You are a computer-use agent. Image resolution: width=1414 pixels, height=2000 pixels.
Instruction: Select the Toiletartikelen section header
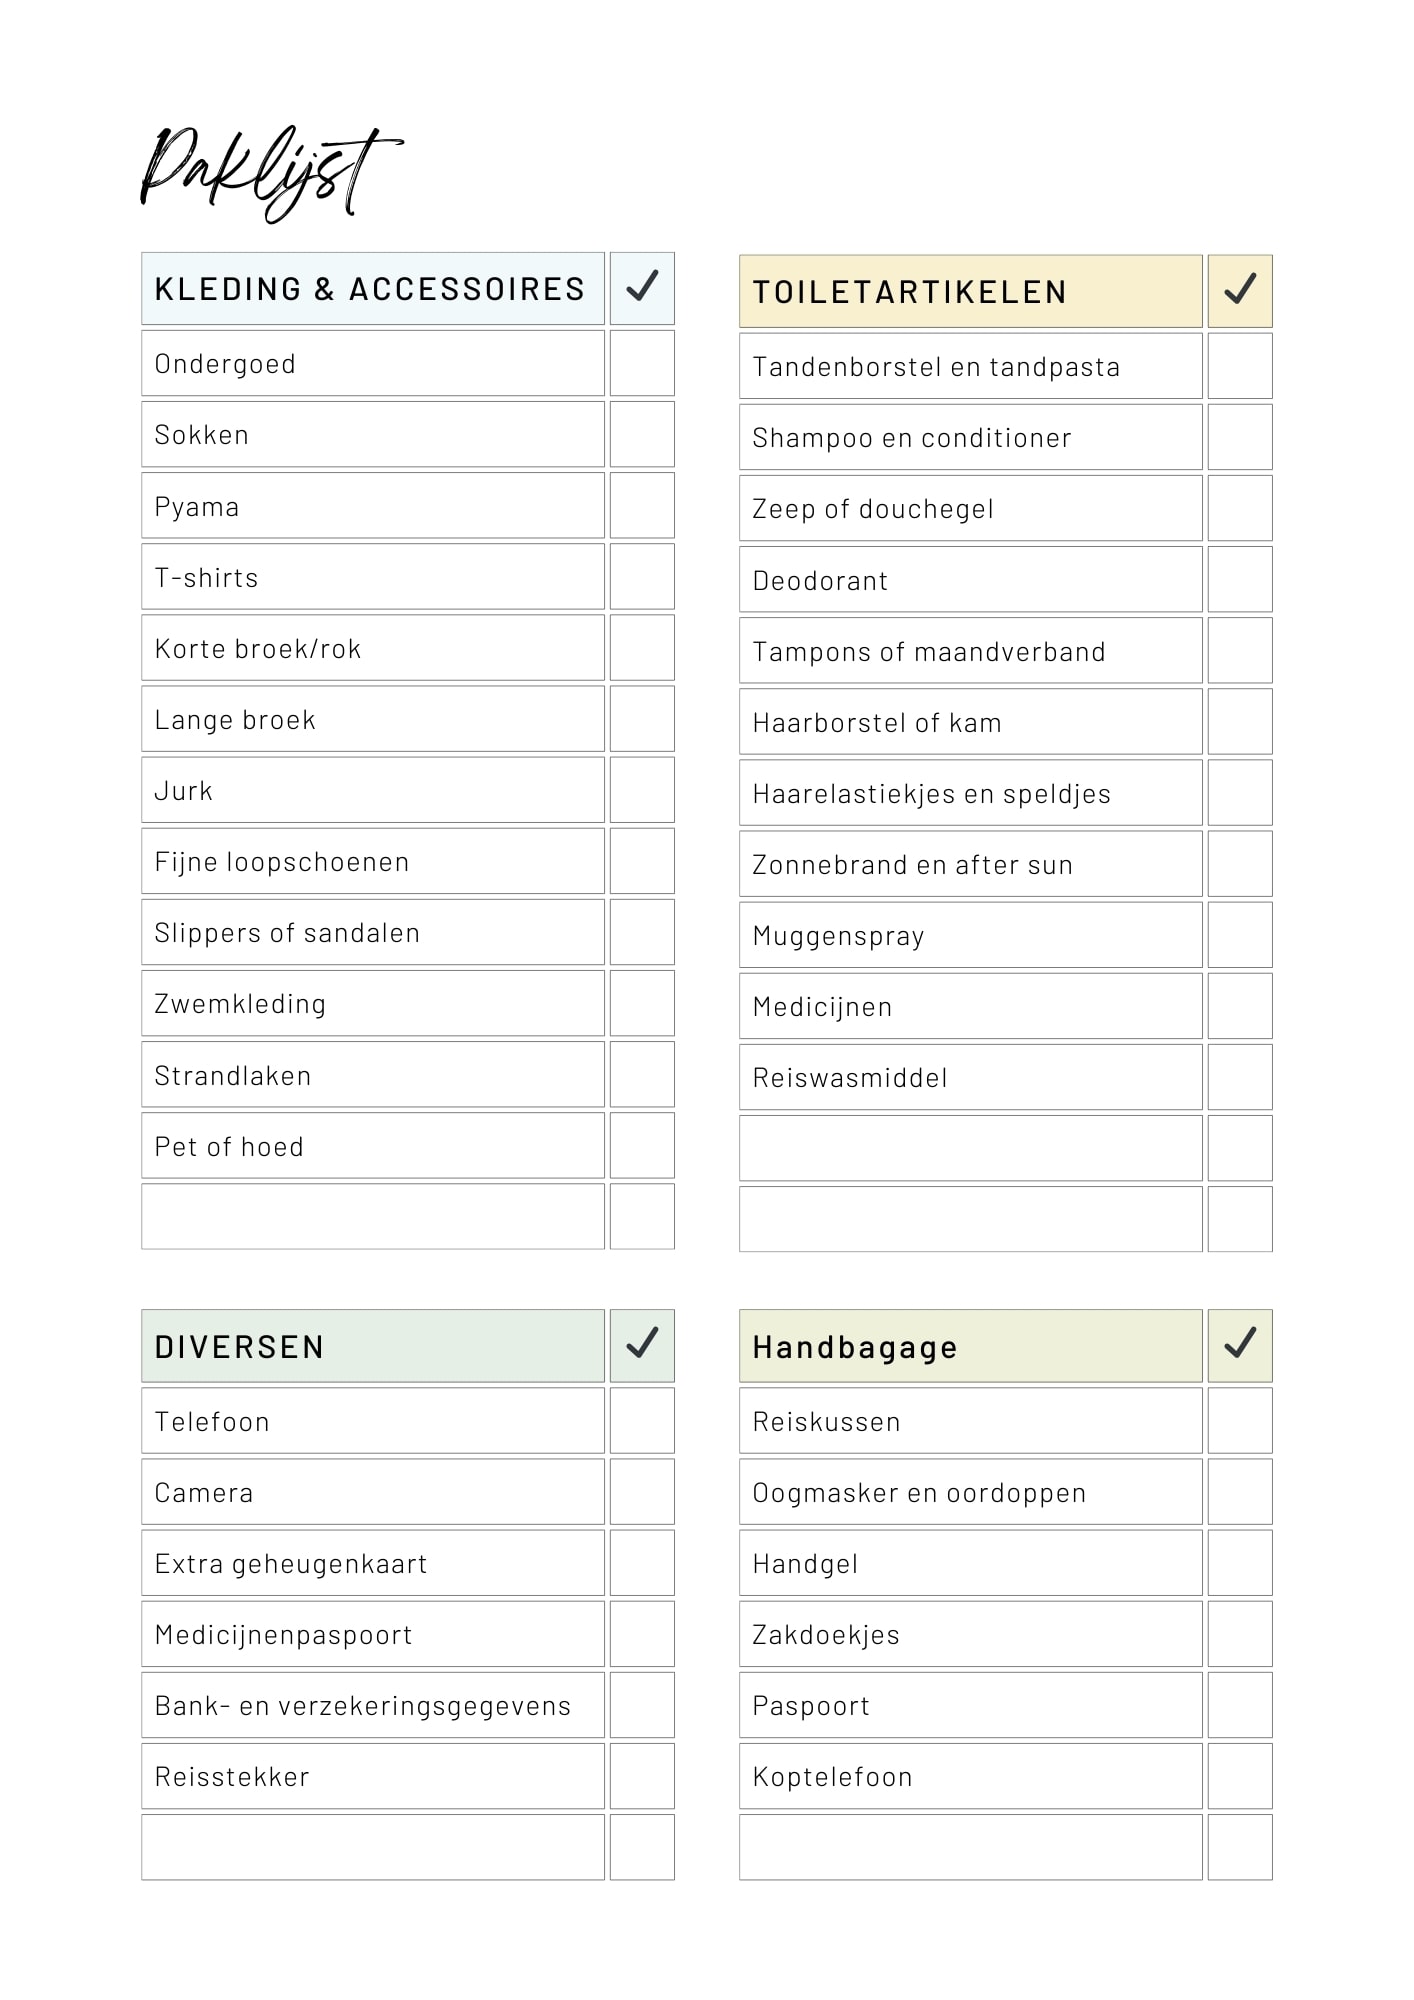970,291
